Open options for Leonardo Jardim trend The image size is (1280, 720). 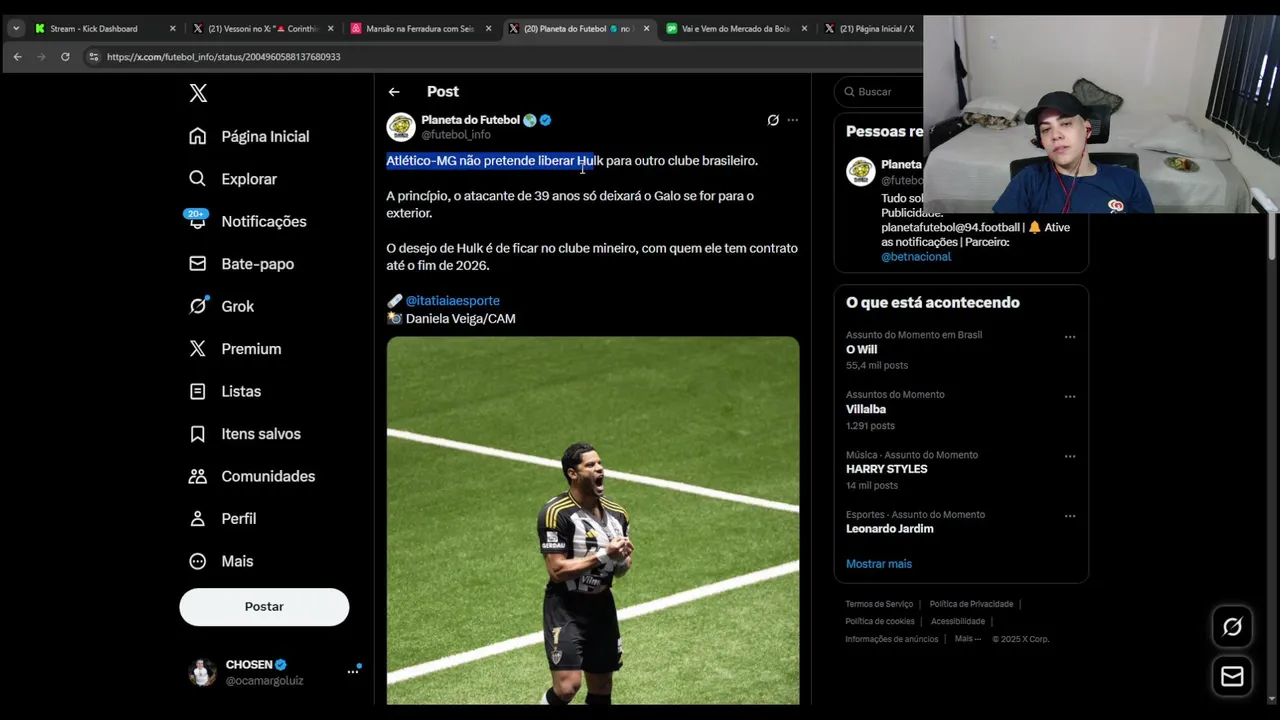[x=1070, y=517]
